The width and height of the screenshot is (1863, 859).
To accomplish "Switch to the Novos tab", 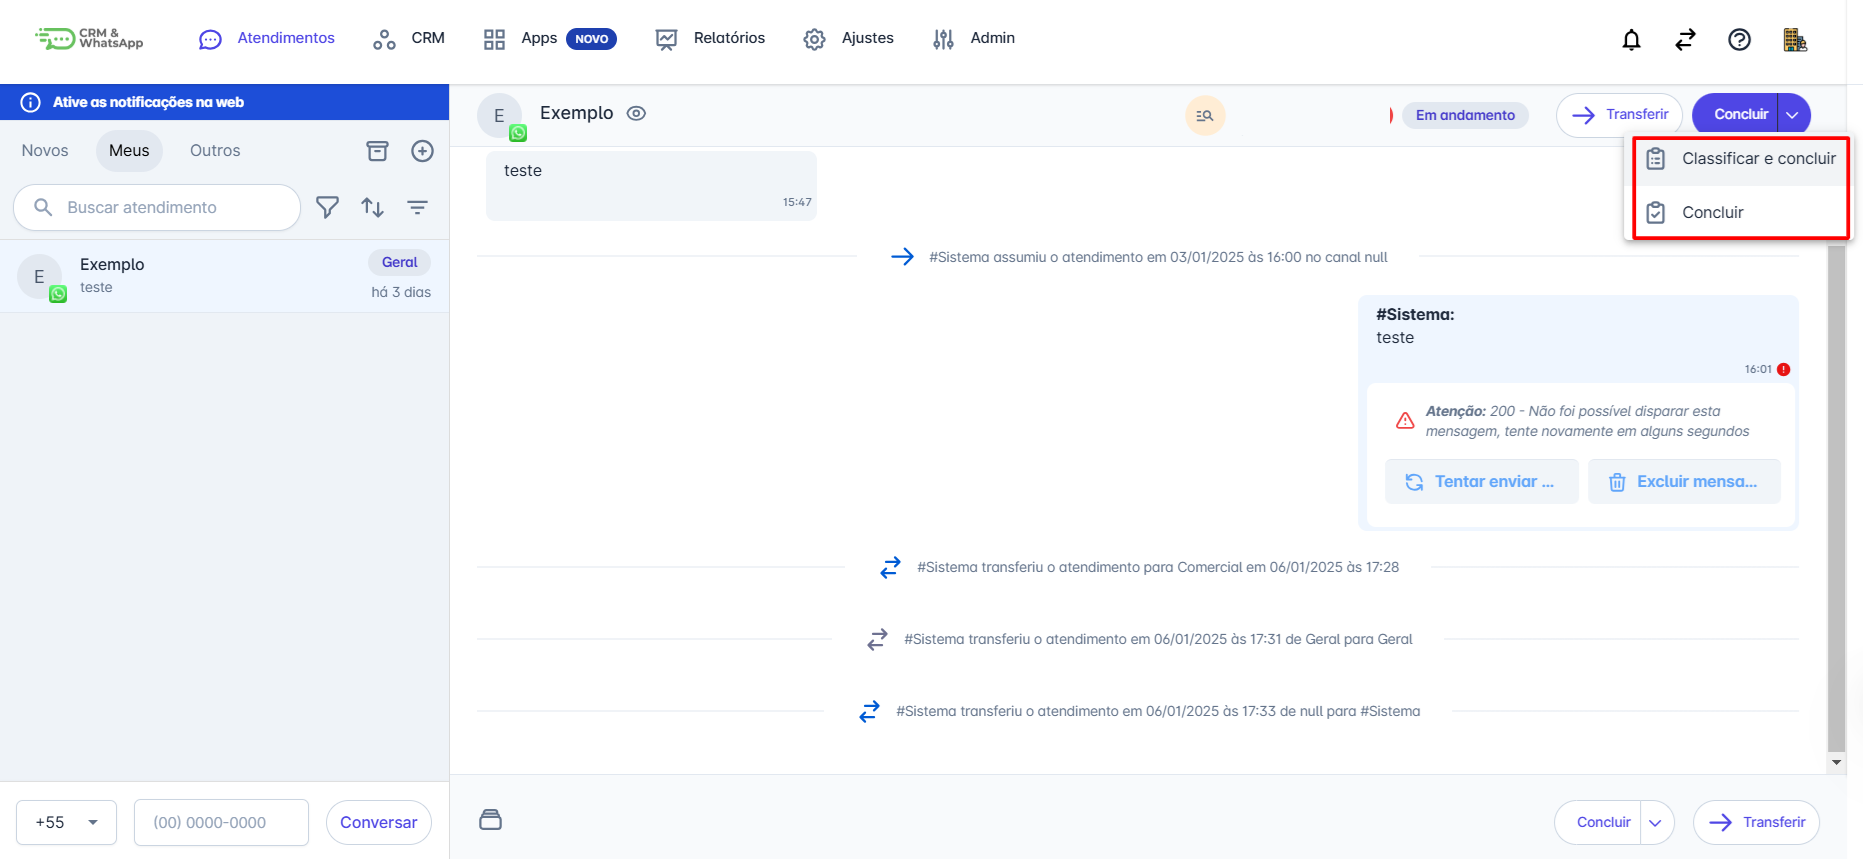I will [45, 151].
